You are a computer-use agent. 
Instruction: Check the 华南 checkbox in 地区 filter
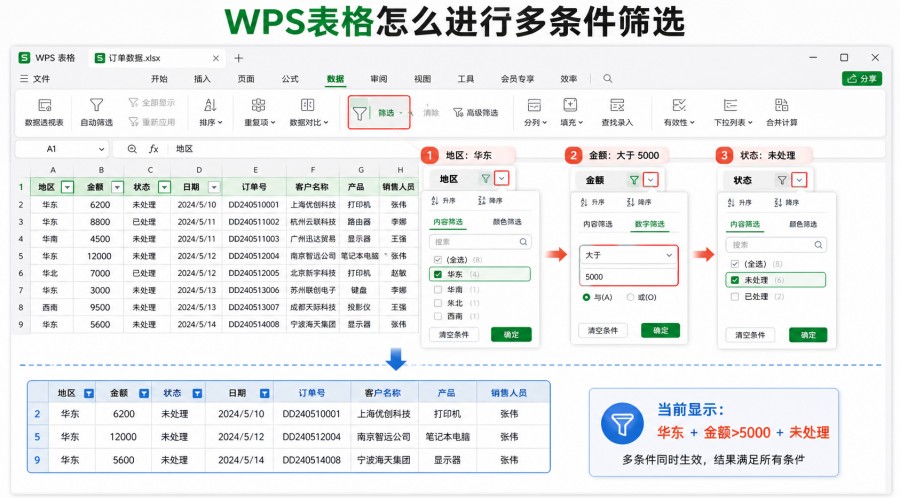pyautogui.click(x=438, y=290)
